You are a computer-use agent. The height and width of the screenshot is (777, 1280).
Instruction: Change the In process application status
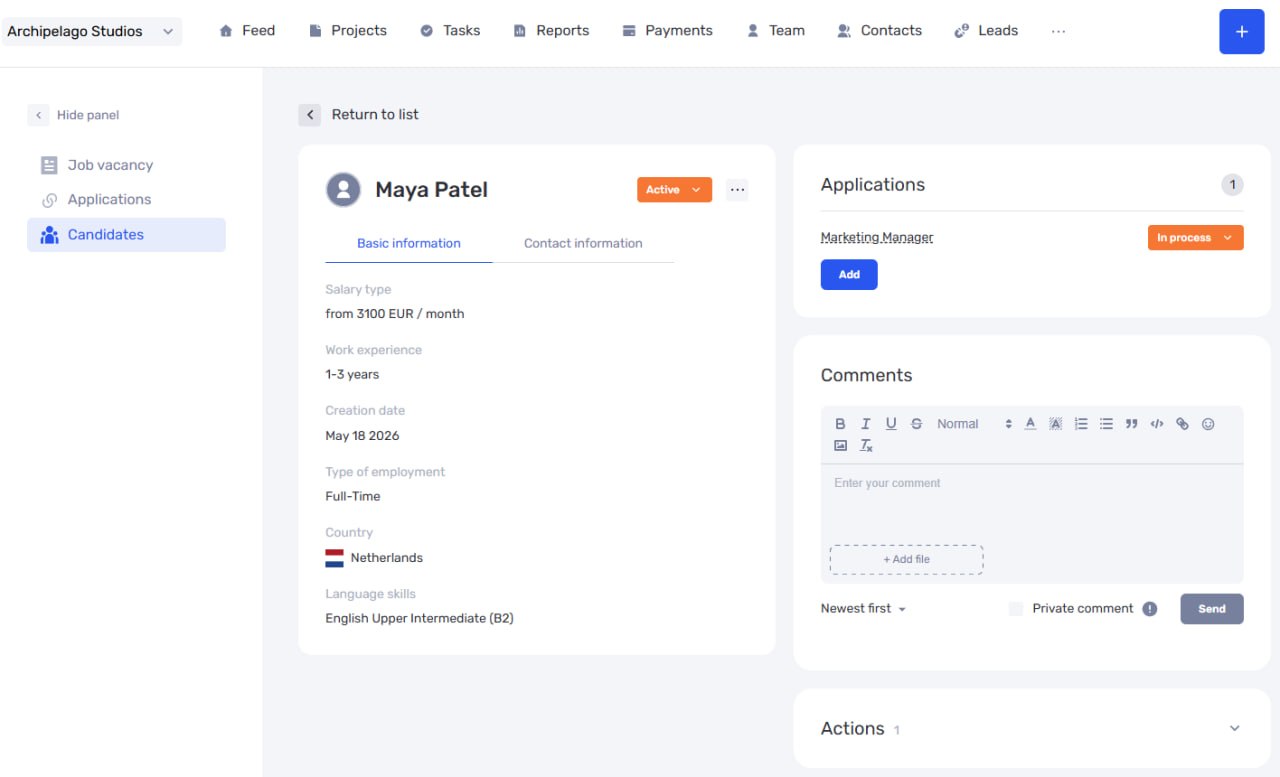(1195, 238)
